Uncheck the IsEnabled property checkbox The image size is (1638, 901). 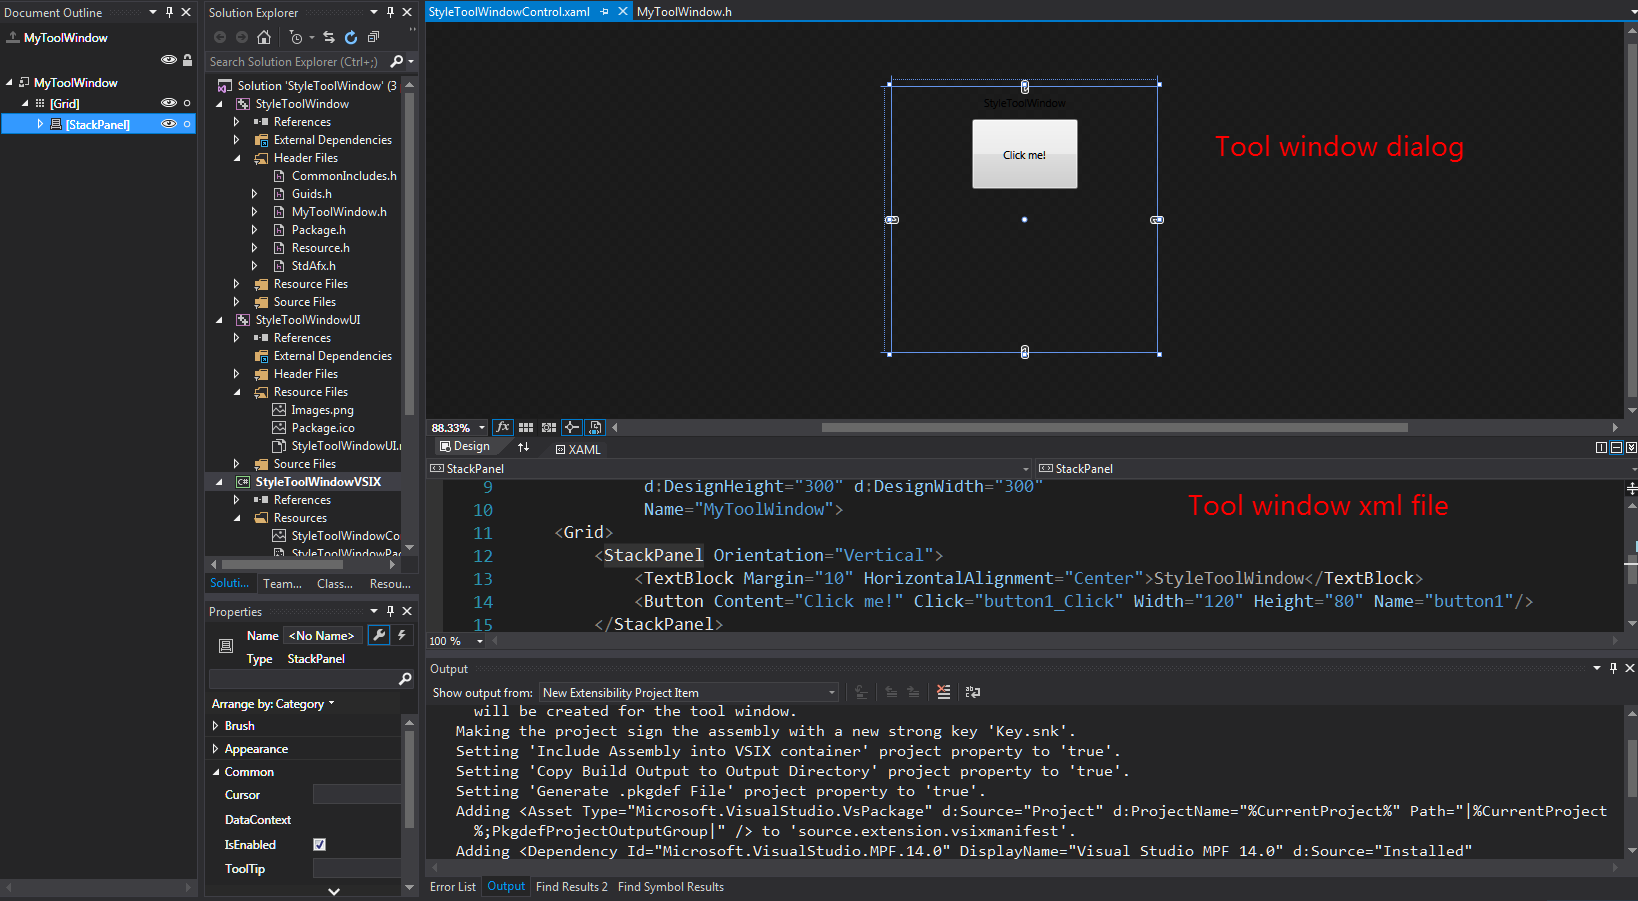point(320,845)
